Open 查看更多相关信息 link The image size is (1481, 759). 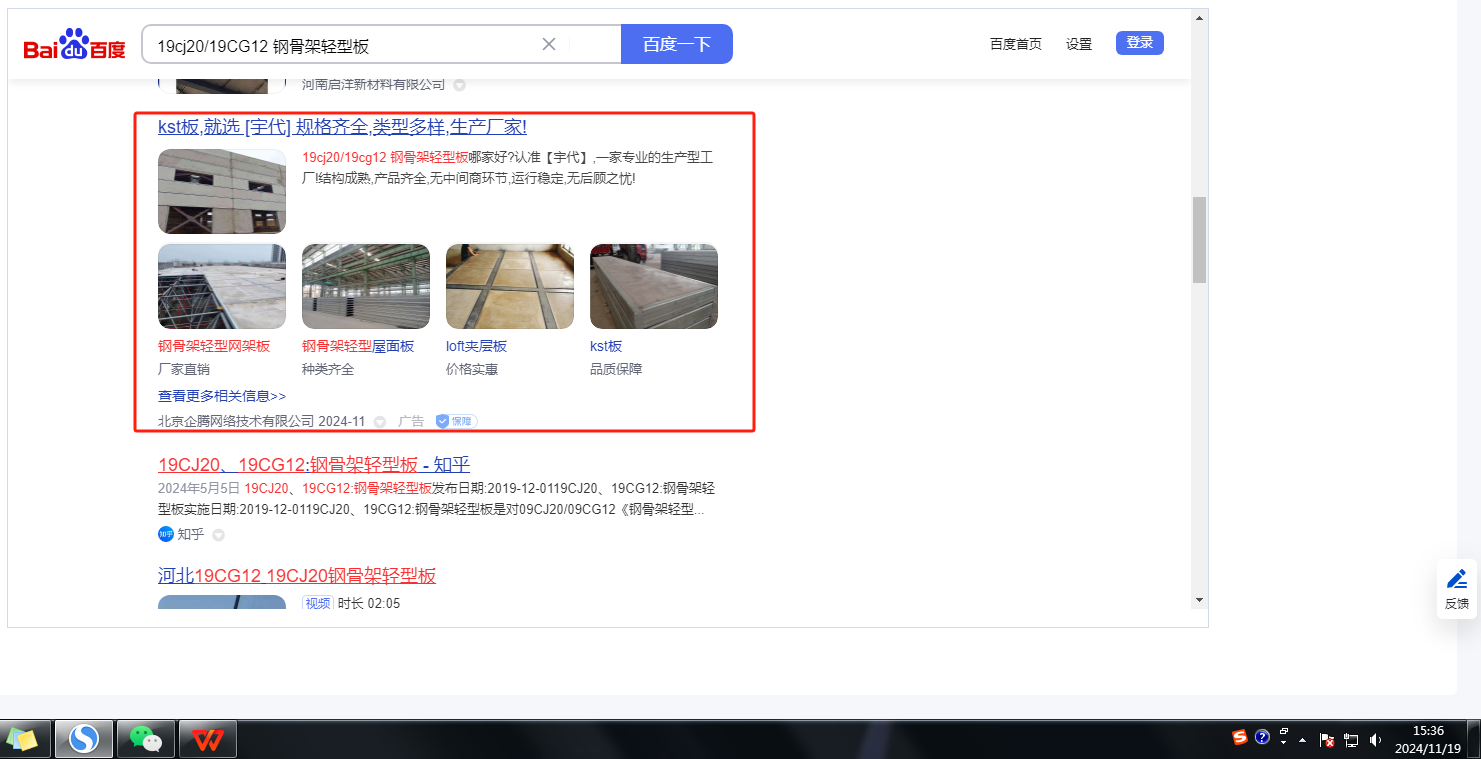pyautogui.click(x=222, y=396)
